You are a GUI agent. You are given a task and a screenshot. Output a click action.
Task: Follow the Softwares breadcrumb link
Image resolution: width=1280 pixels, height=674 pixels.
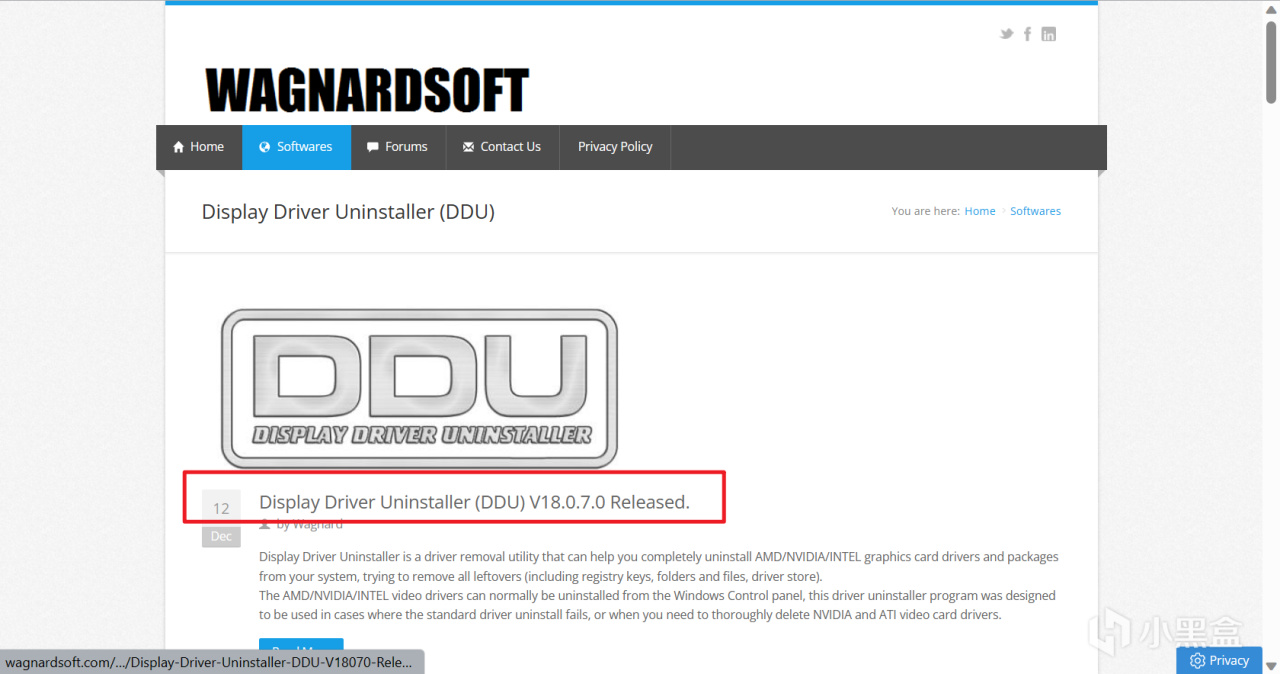pyautogui.click(x=1035, y=211)
